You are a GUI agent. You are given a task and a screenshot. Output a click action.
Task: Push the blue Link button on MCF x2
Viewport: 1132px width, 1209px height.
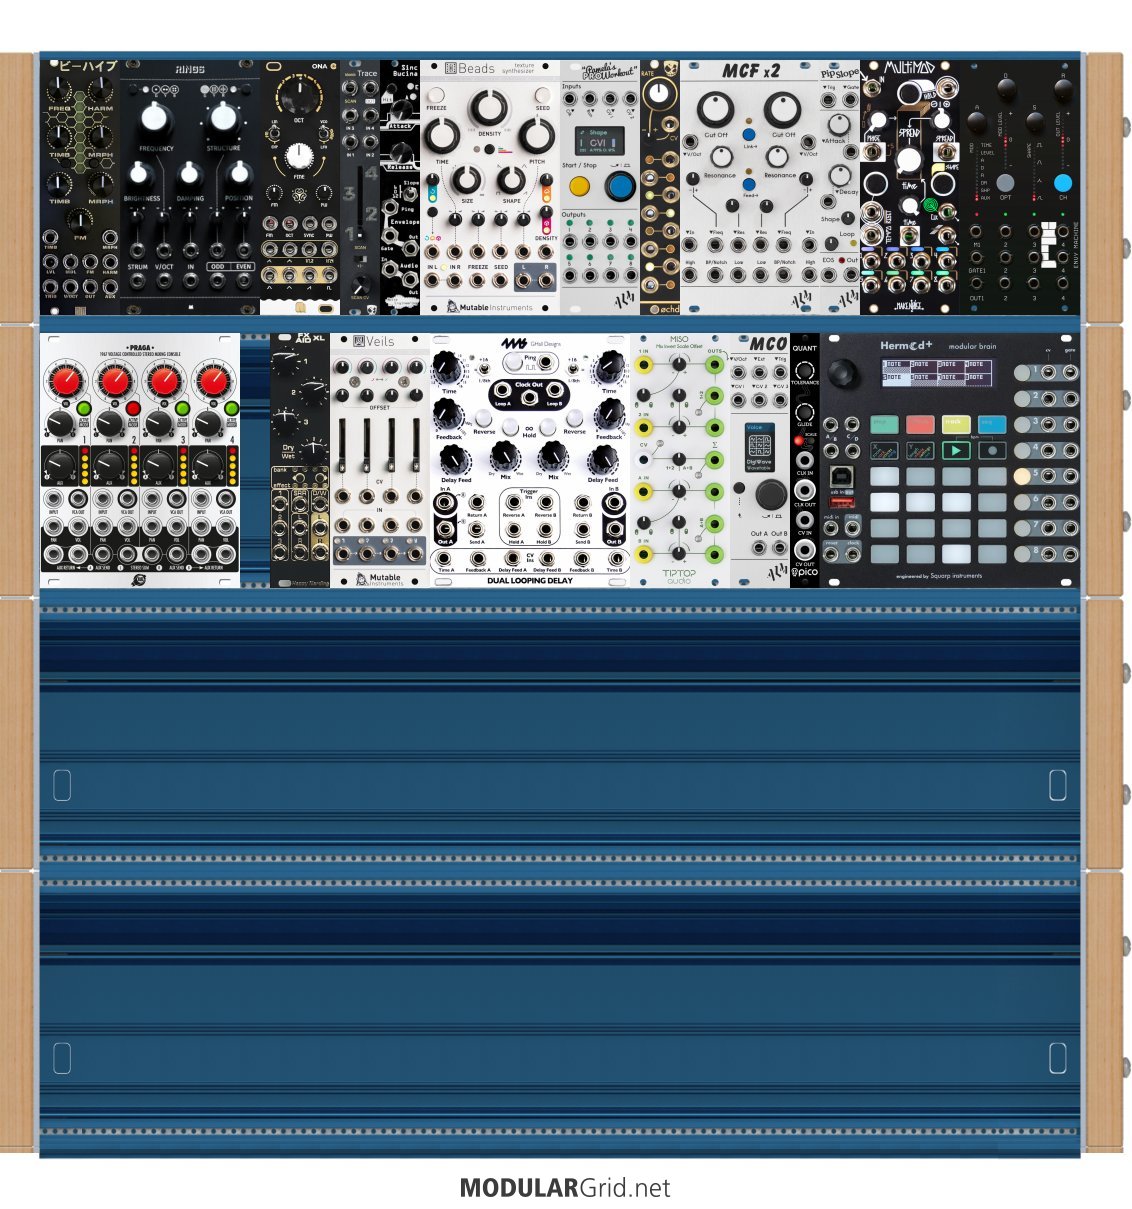pyautogui.click(x=749, y=134)
